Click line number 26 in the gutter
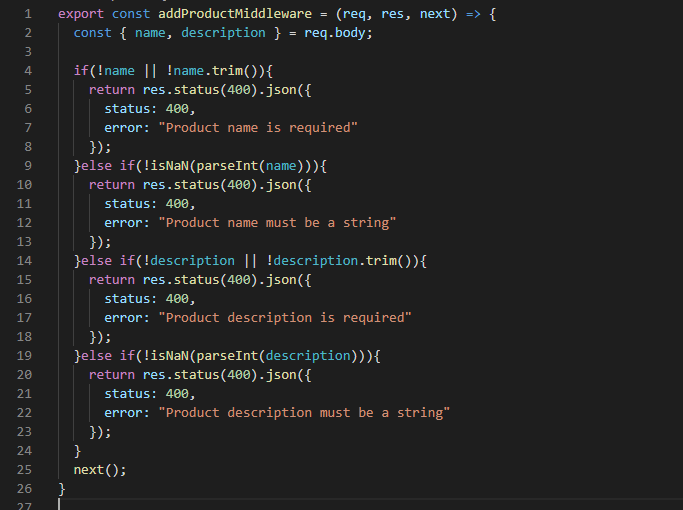Viewport: 683px width, 510px height. [x=24, y=489]
